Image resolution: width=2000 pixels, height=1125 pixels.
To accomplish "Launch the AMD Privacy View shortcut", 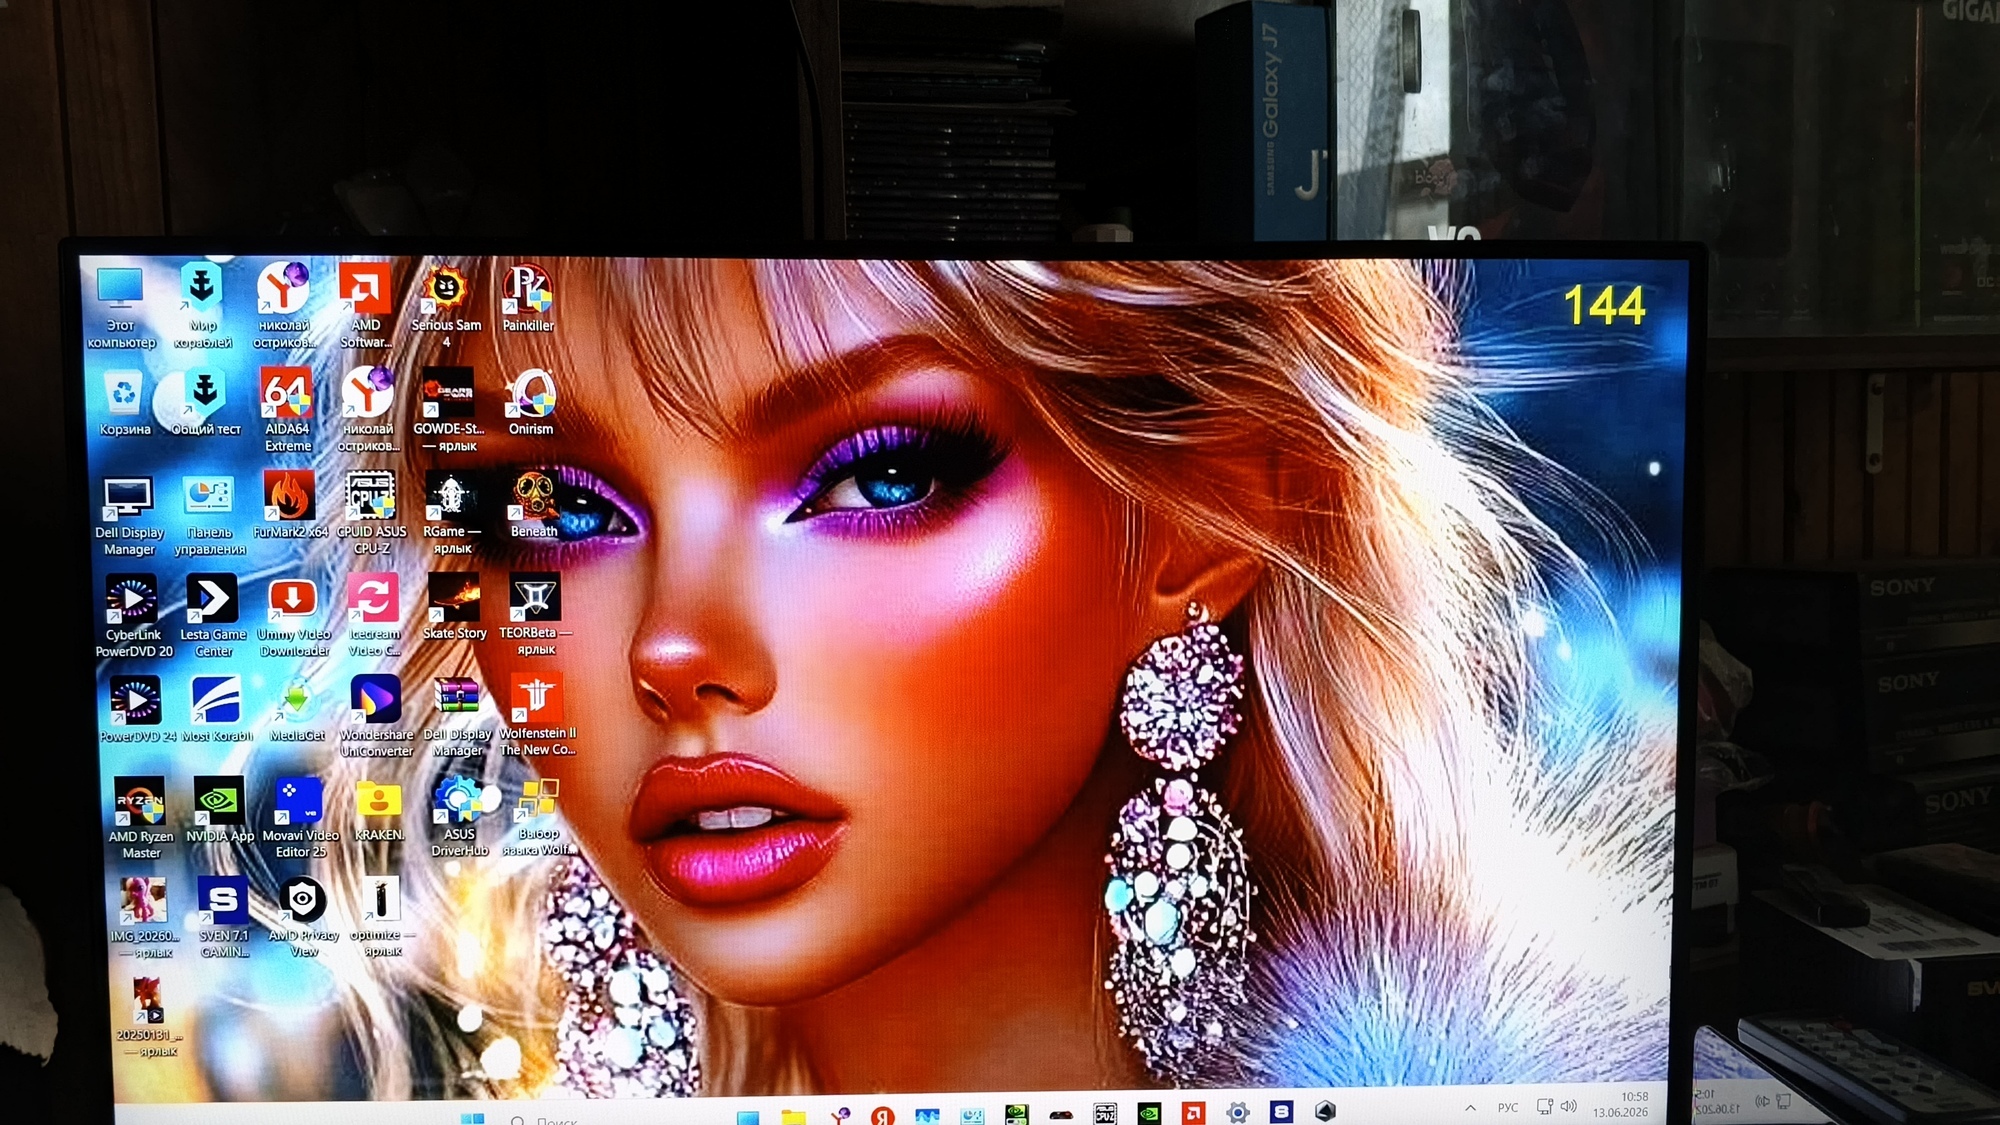I will pos(303,917).
